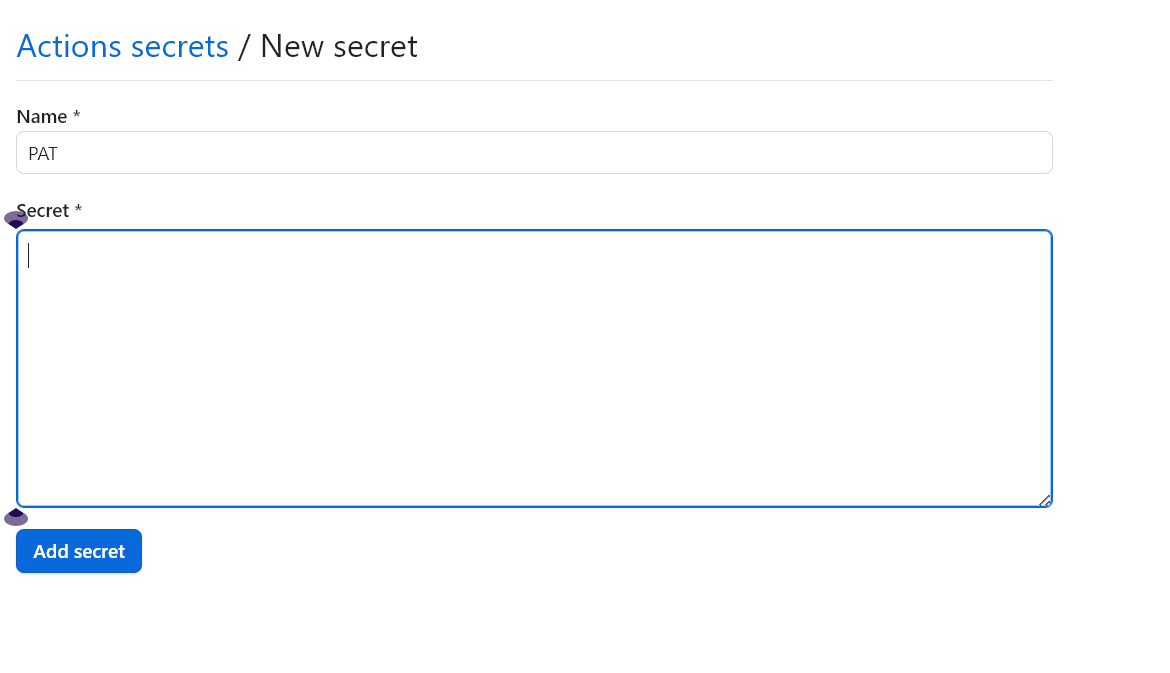This screenshot has width=1170, height=673.
Task: Click the Secret field label
Action: tap(43, 210)
